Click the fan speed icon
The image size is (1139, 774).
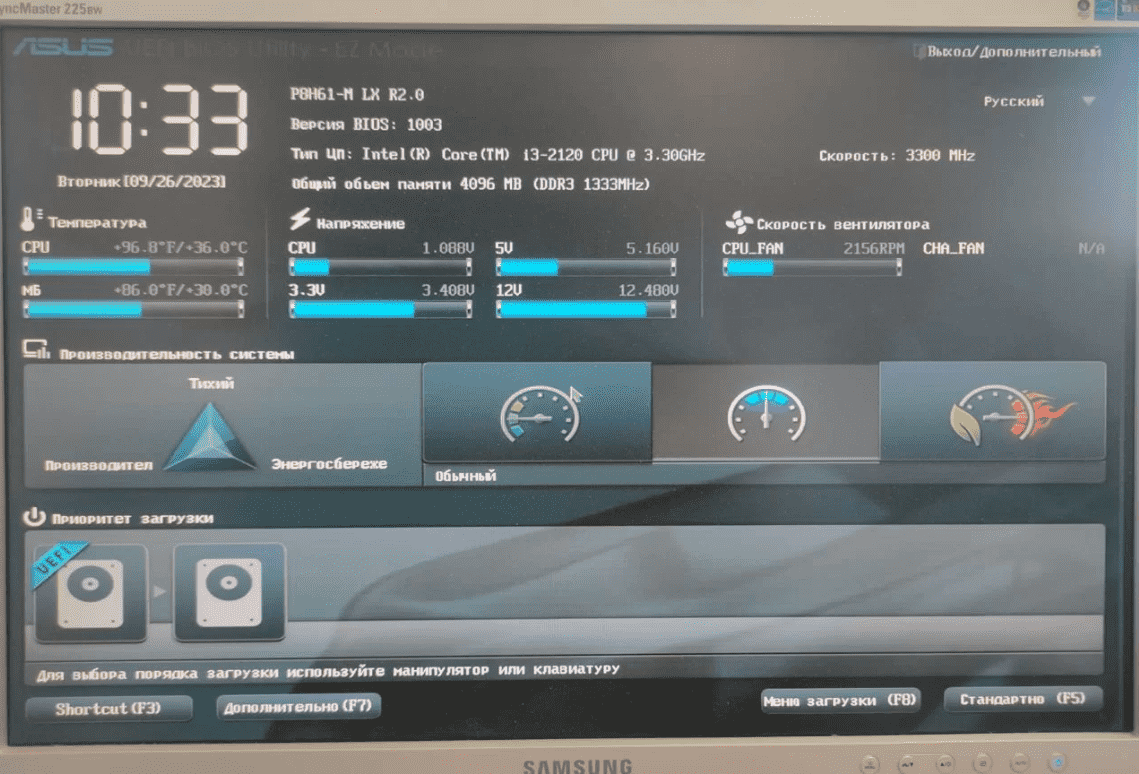point(738,222)
